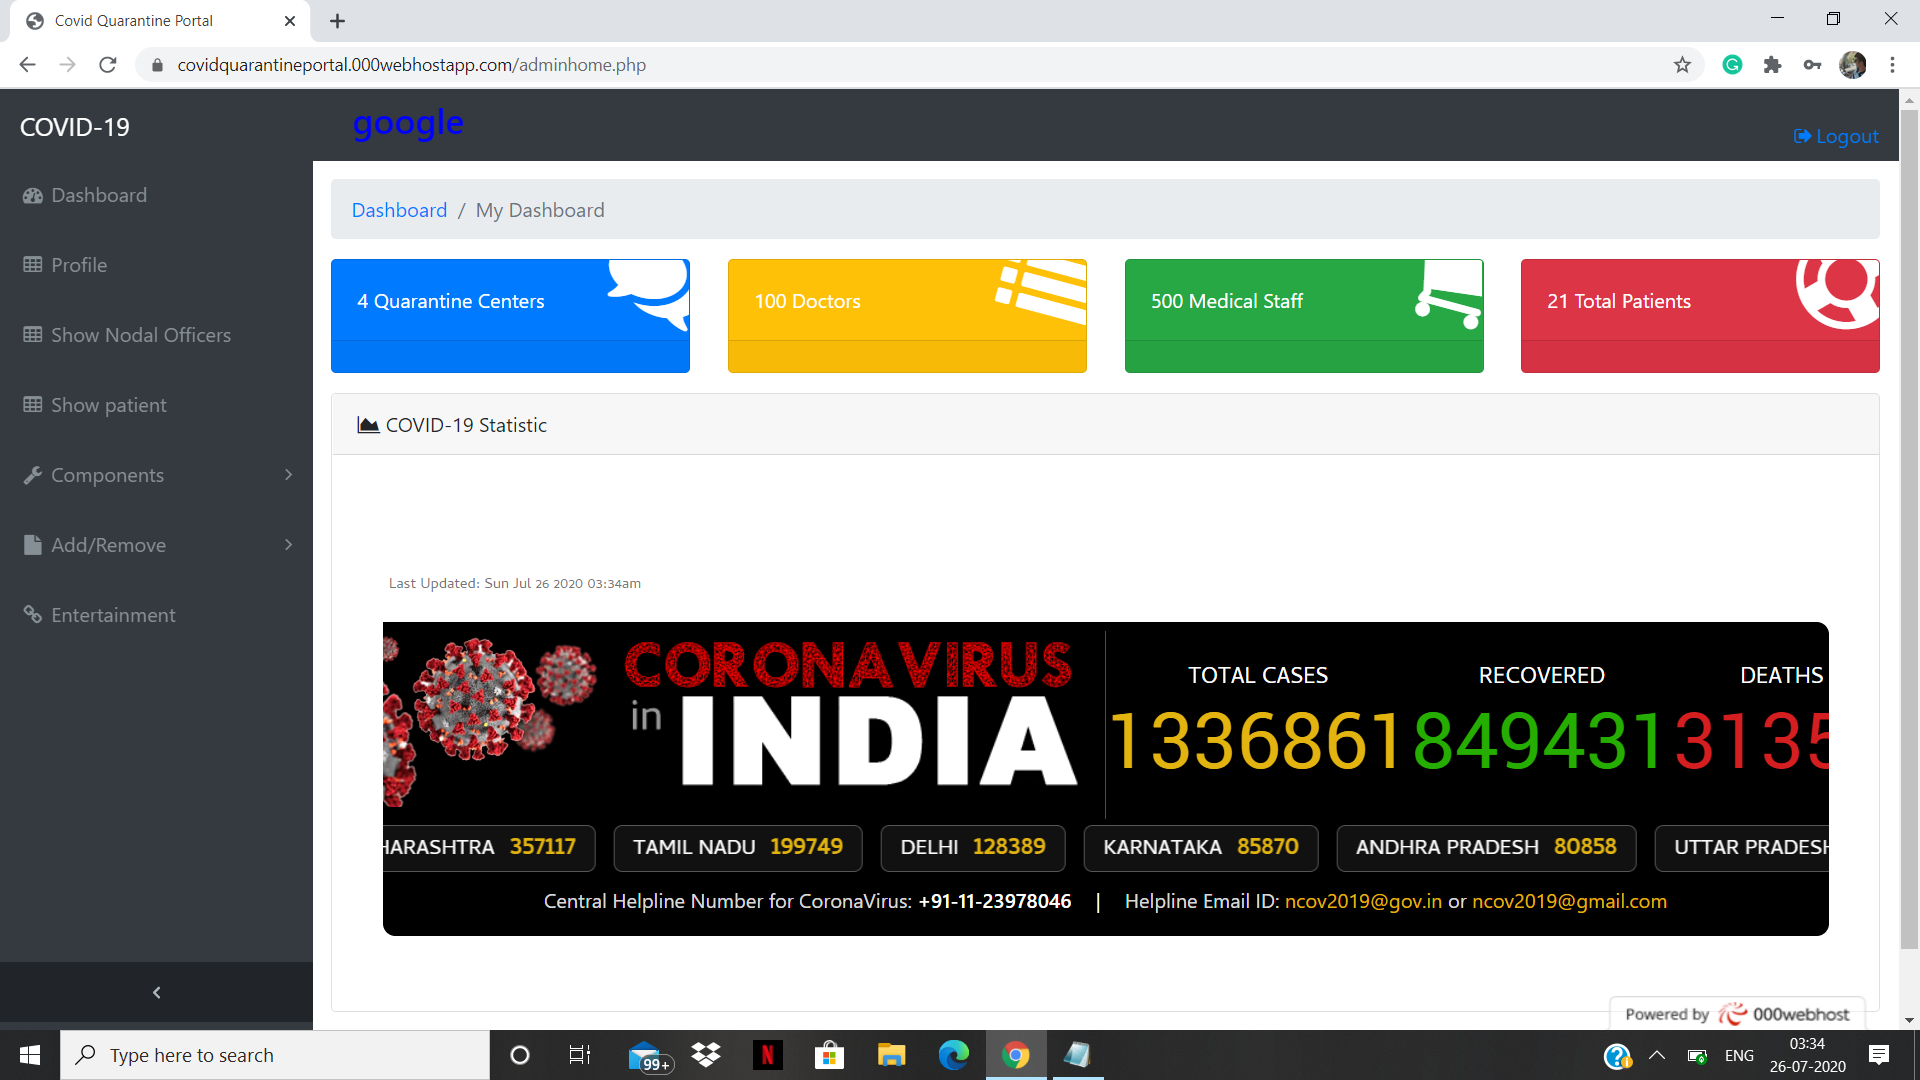Open the Chrome extensions puzzle icon
1920x1080 pixels.
point(1772,65)
